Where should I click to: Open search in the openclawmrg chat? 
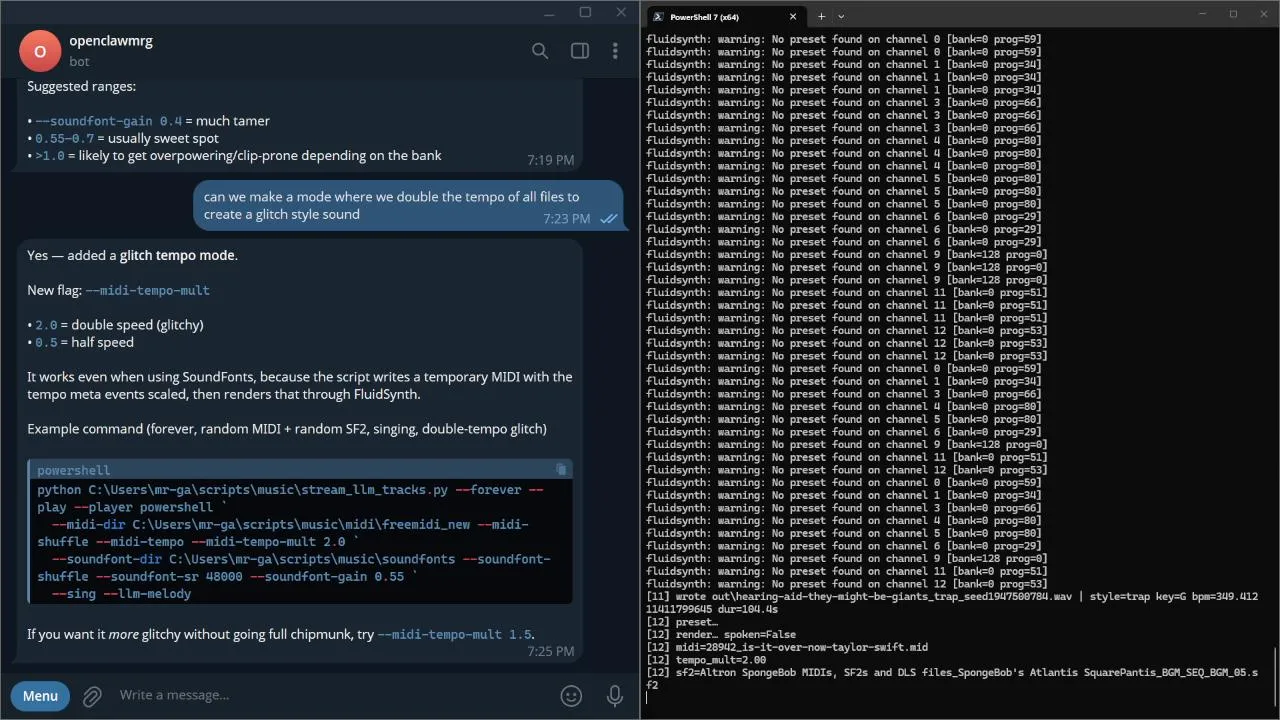pos(540,51)
